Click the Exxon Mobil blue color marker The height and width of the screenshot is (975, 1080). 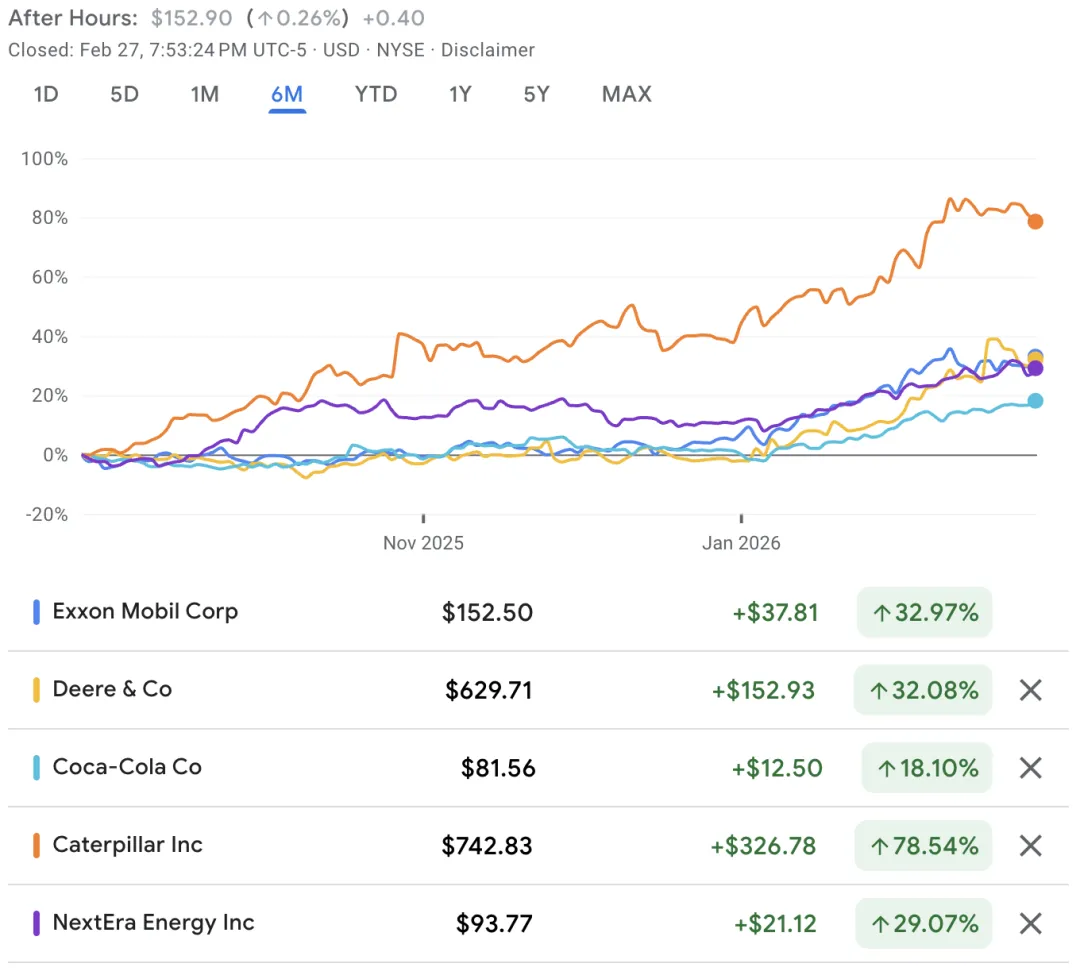(x=37, y=612)
